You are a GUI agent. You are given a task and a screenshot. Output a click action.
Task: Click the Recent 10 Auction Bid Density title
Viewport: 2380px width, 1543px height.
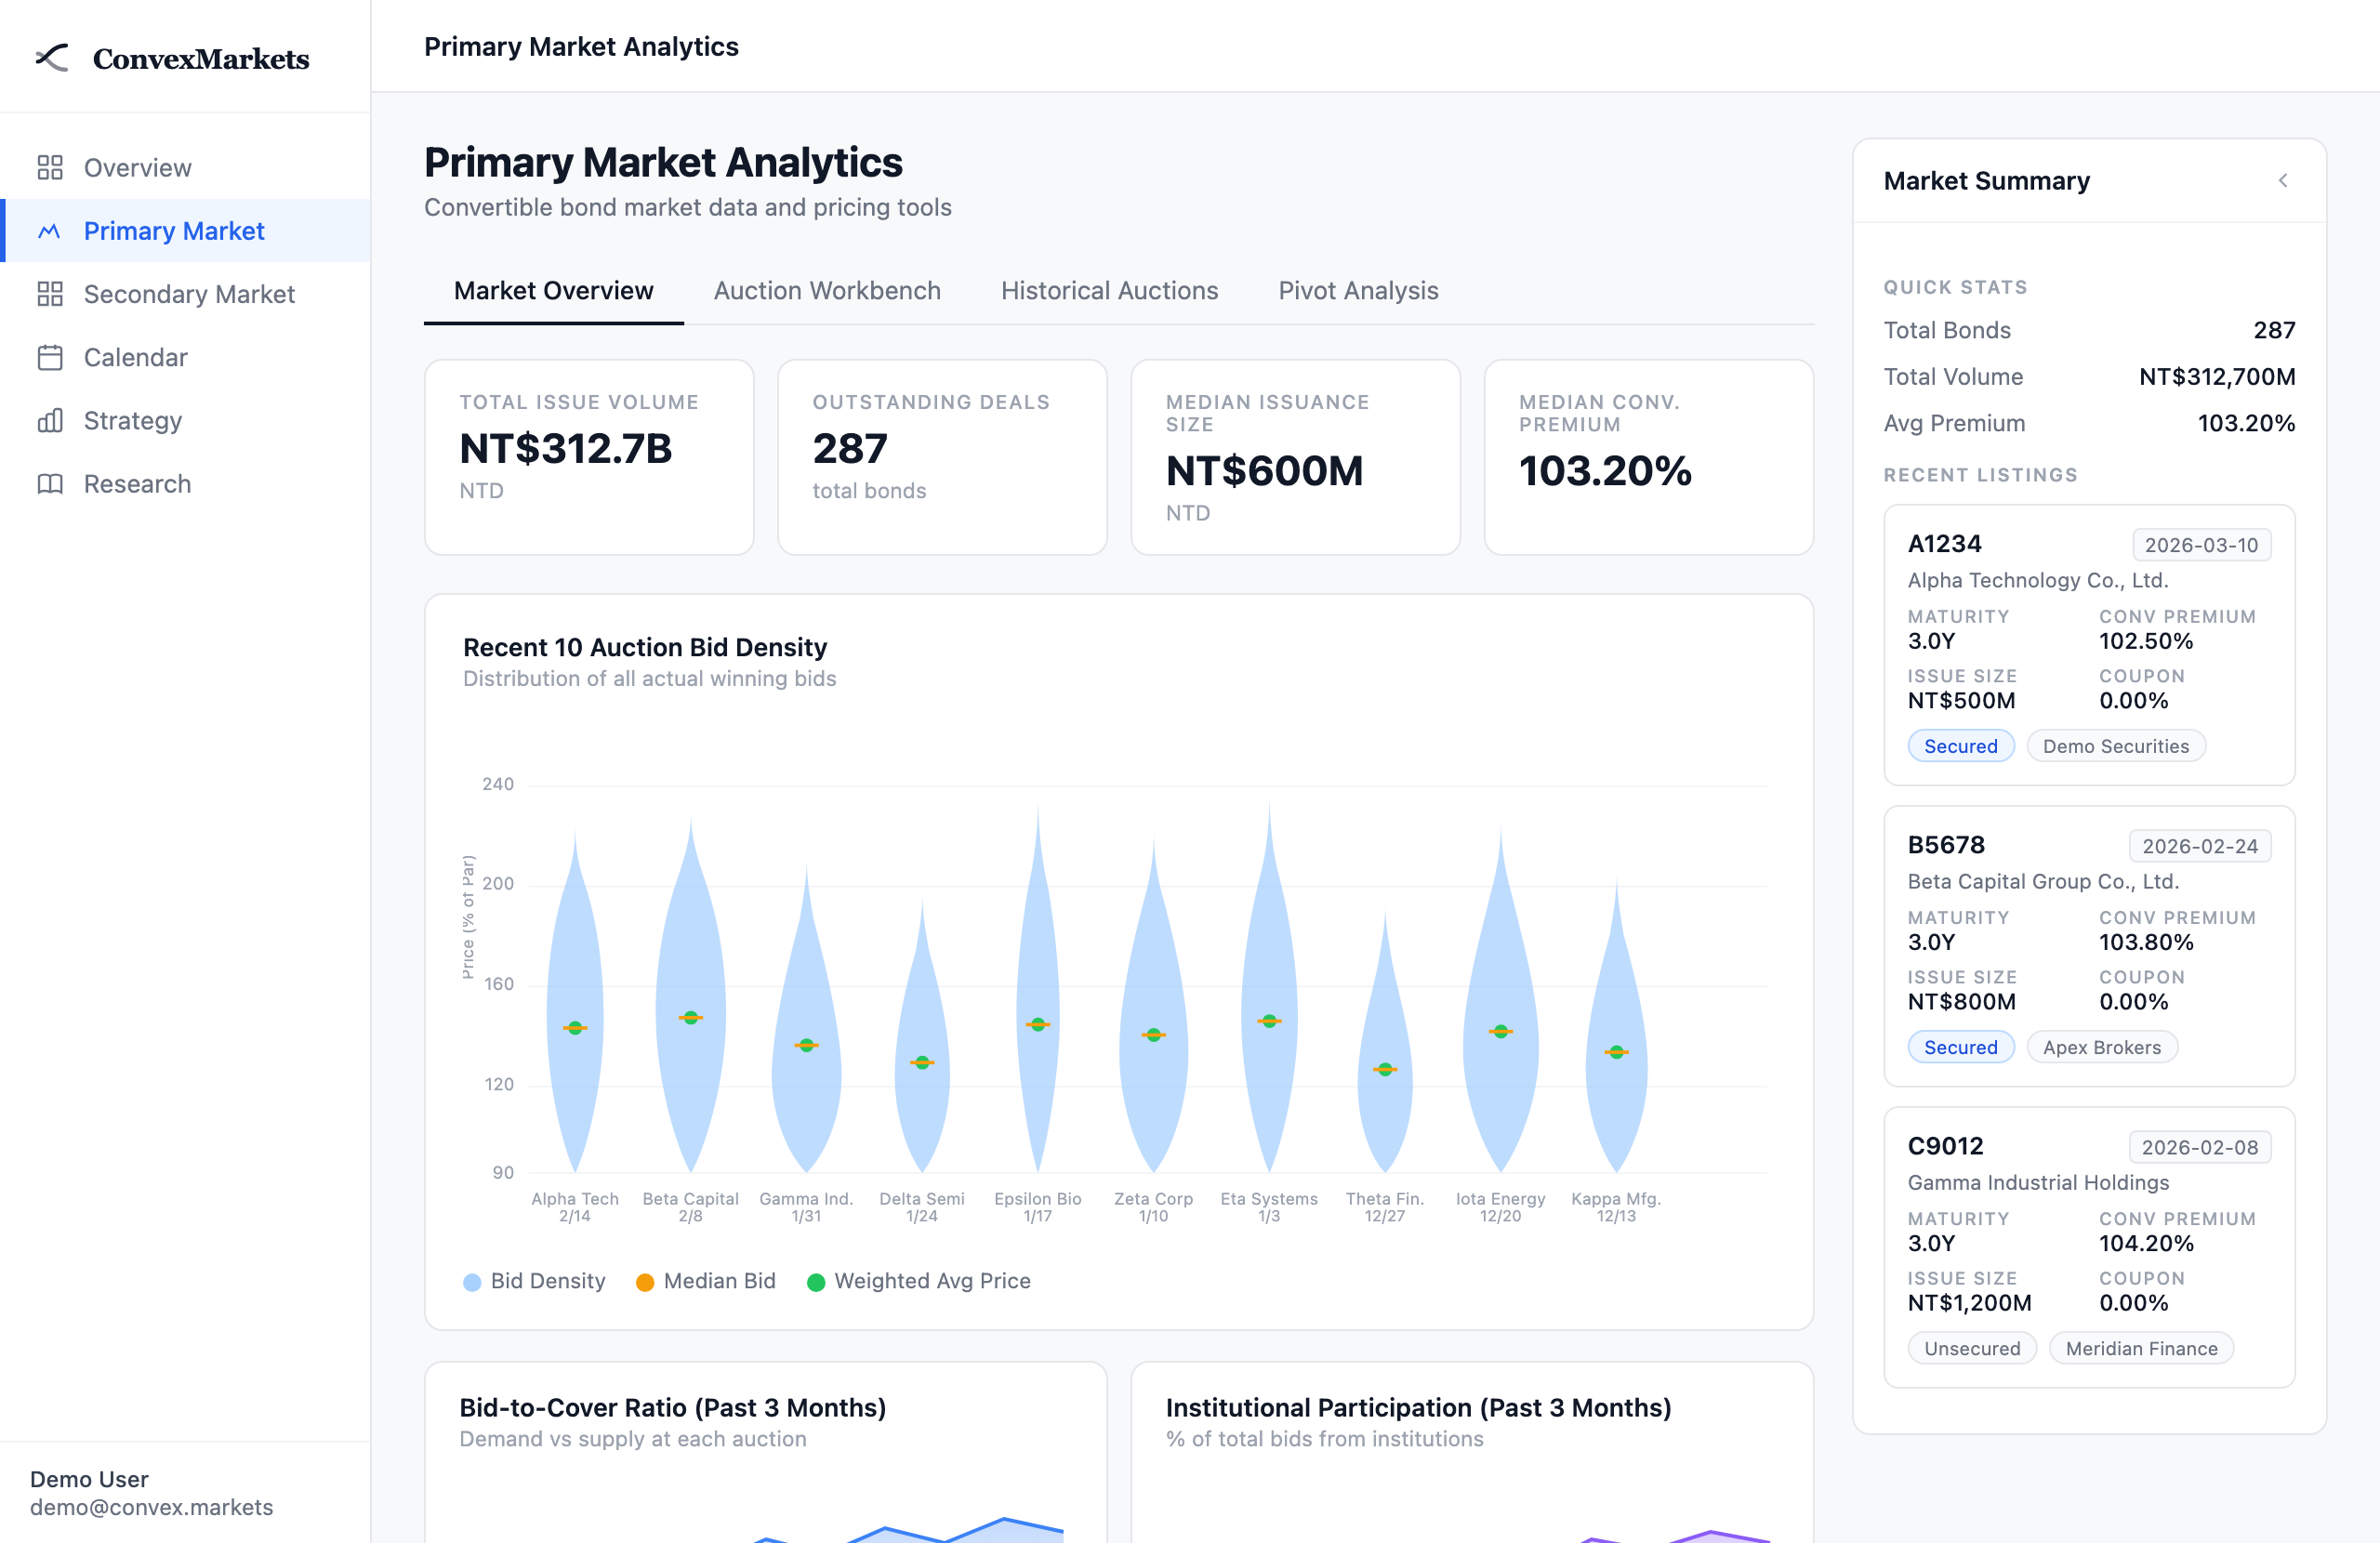[x=645, y=647]
